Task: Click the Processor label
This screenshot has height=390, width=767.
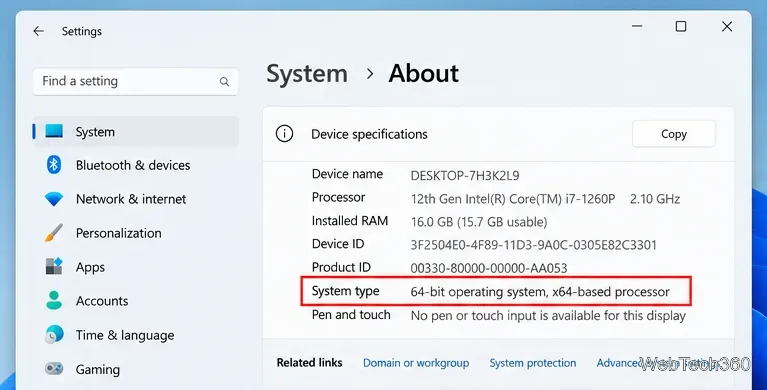Action: coord(338,197)
